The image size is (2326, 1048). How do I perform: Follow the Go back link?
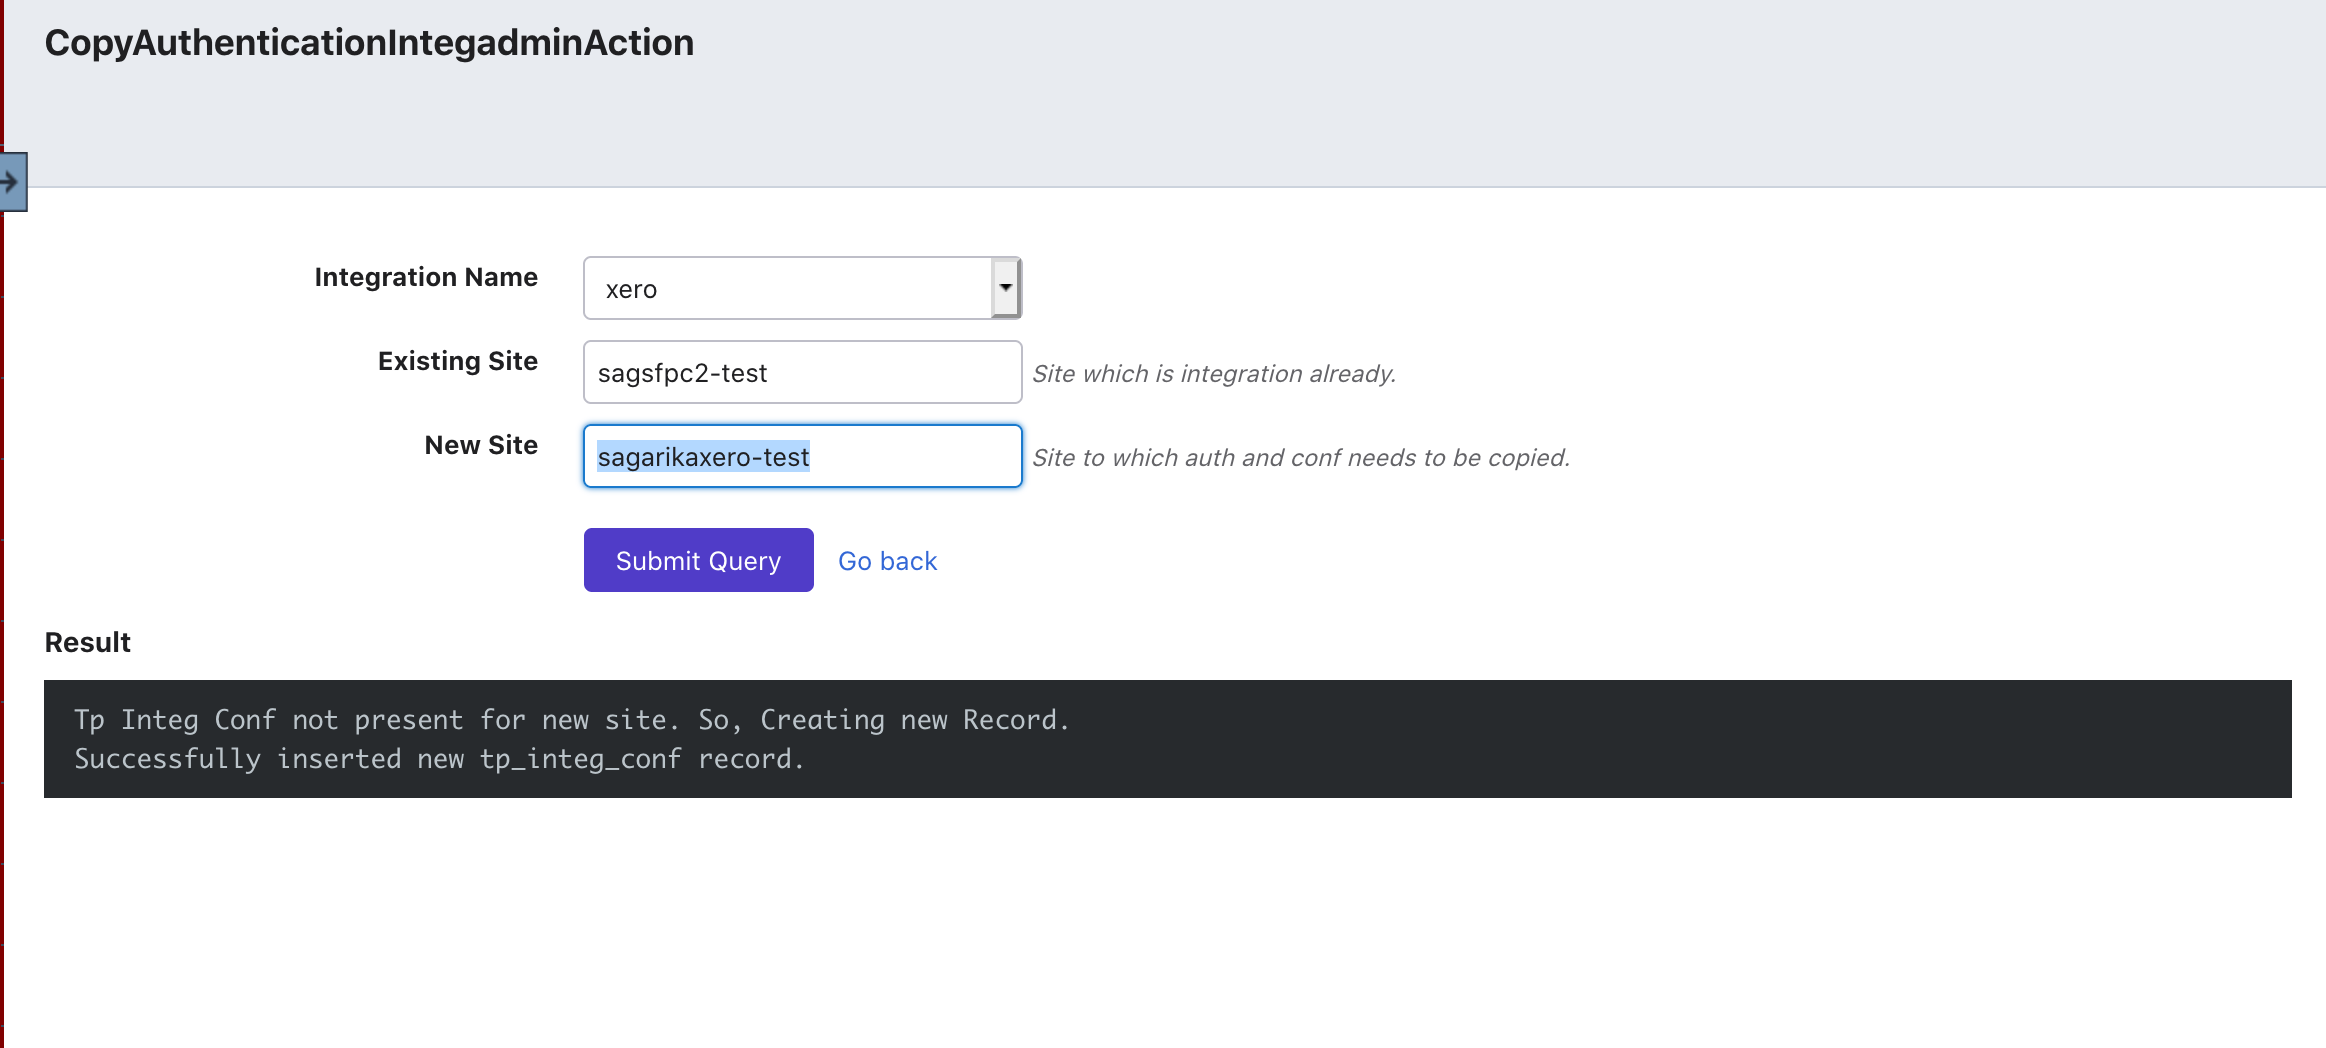coord(887,561)
